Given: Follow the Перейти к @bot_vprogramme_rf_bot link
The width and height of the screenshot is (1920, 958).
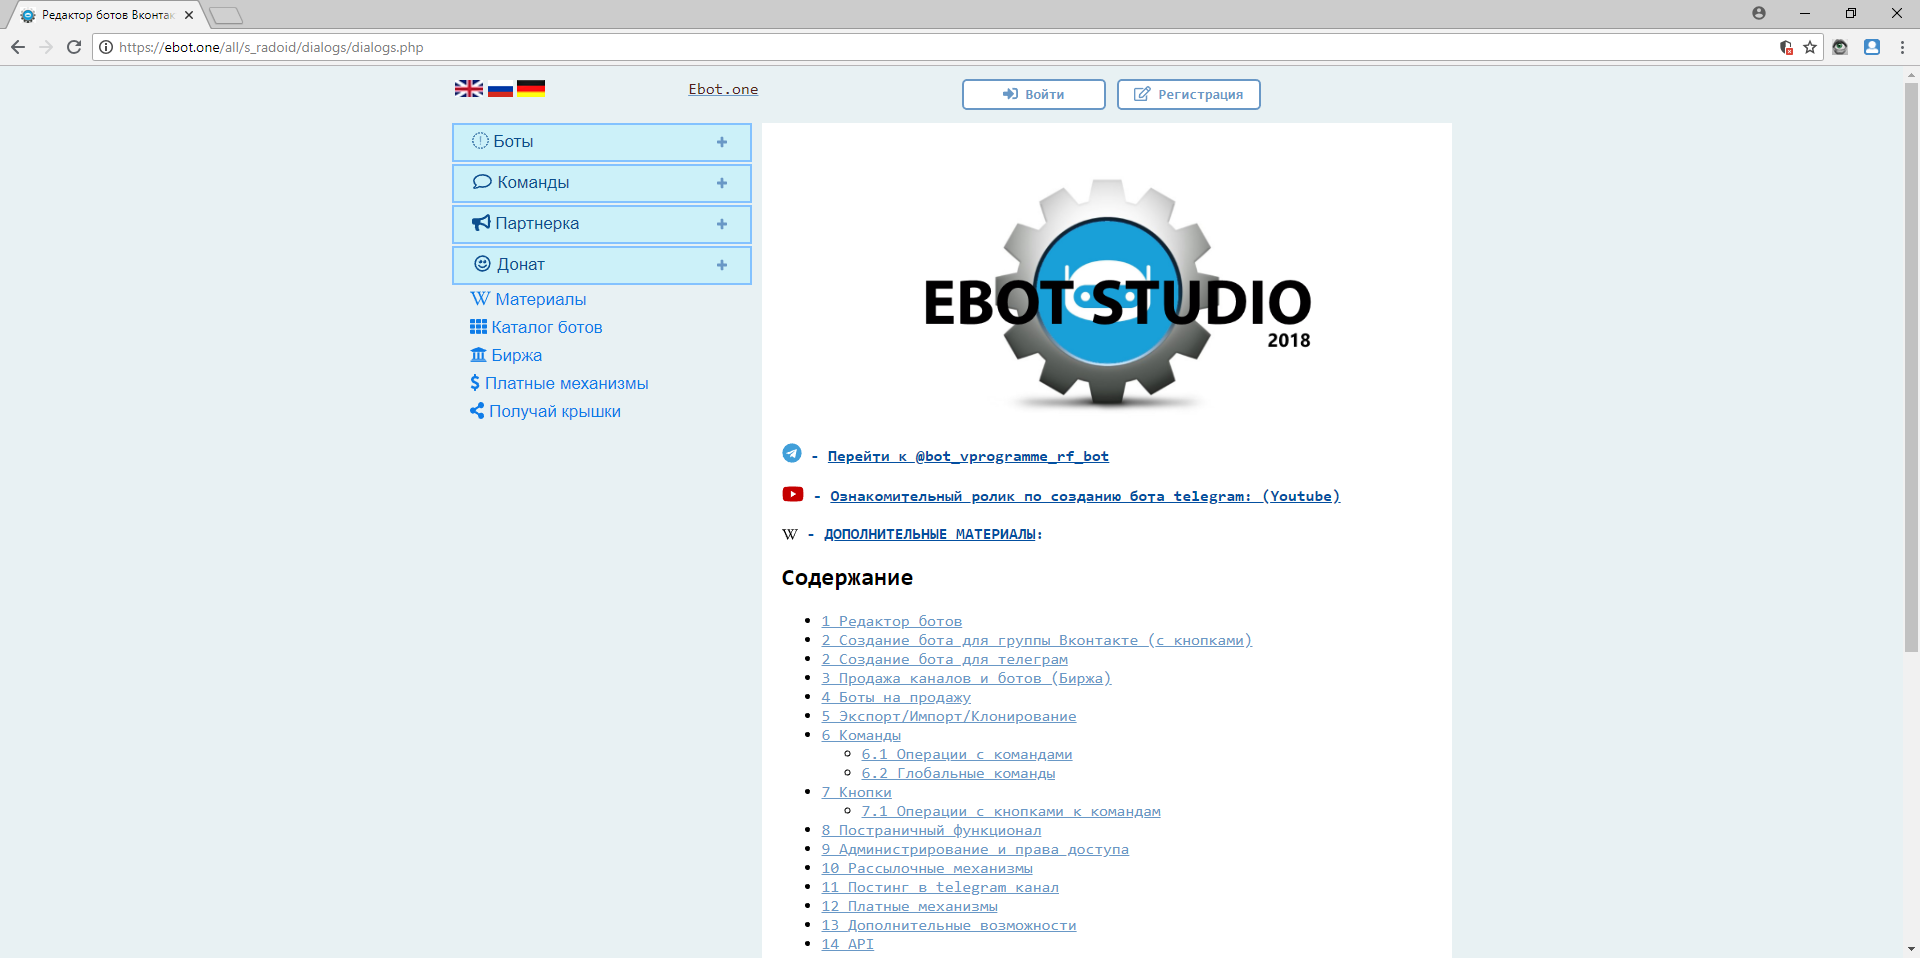Looking at the screenshot, I should [x=968, y=456].
